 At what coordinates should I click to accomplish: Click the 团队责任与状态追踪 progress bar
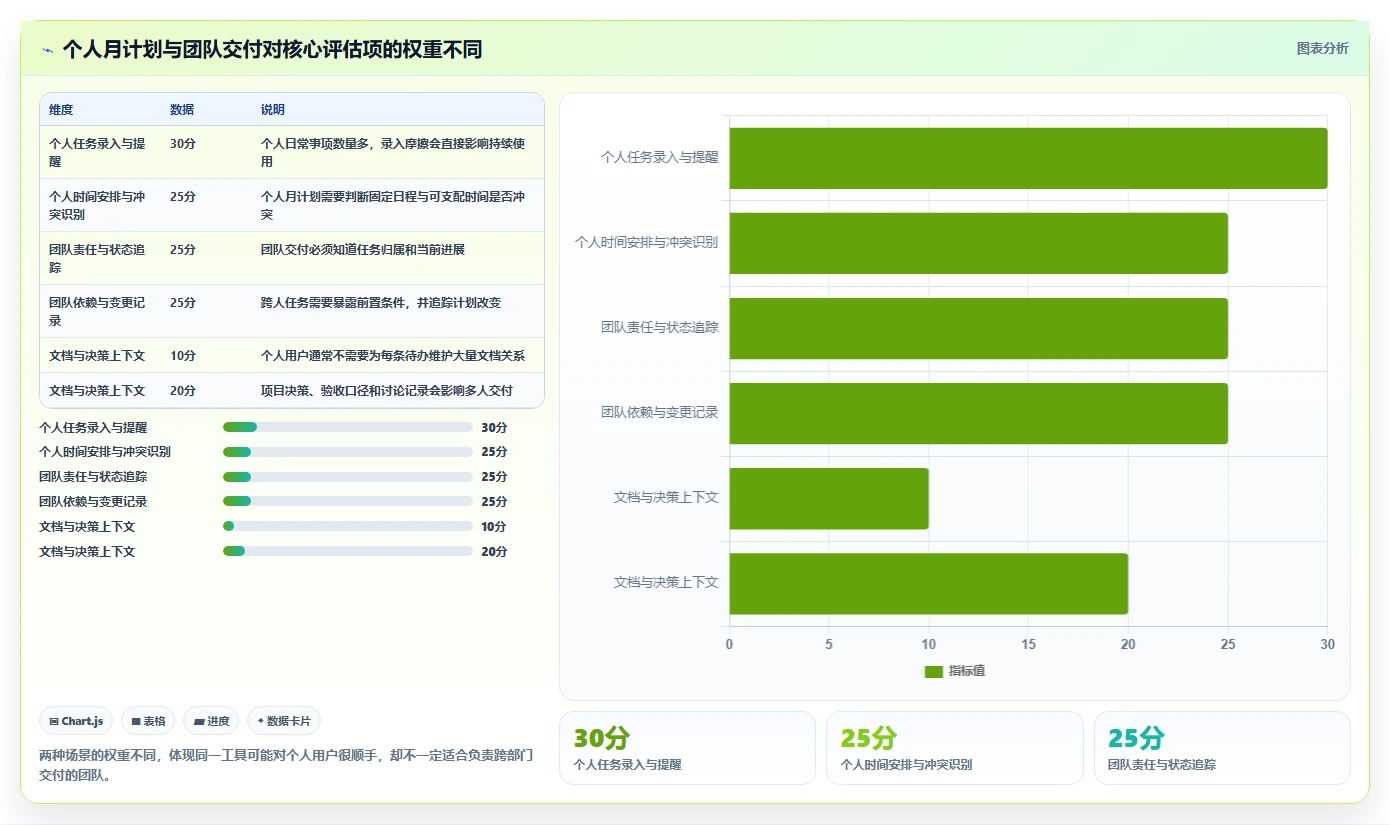coord(348,477)
